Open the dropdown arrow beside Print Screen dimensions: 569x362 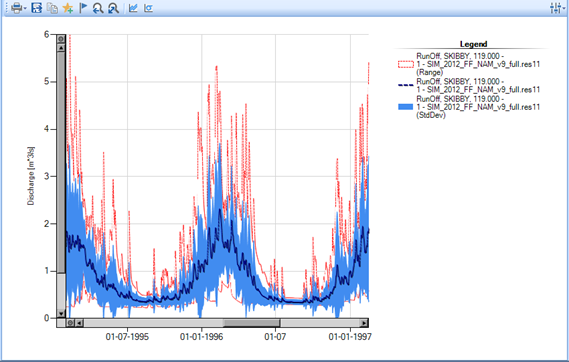pyautogui.click(x=25, y=8)
